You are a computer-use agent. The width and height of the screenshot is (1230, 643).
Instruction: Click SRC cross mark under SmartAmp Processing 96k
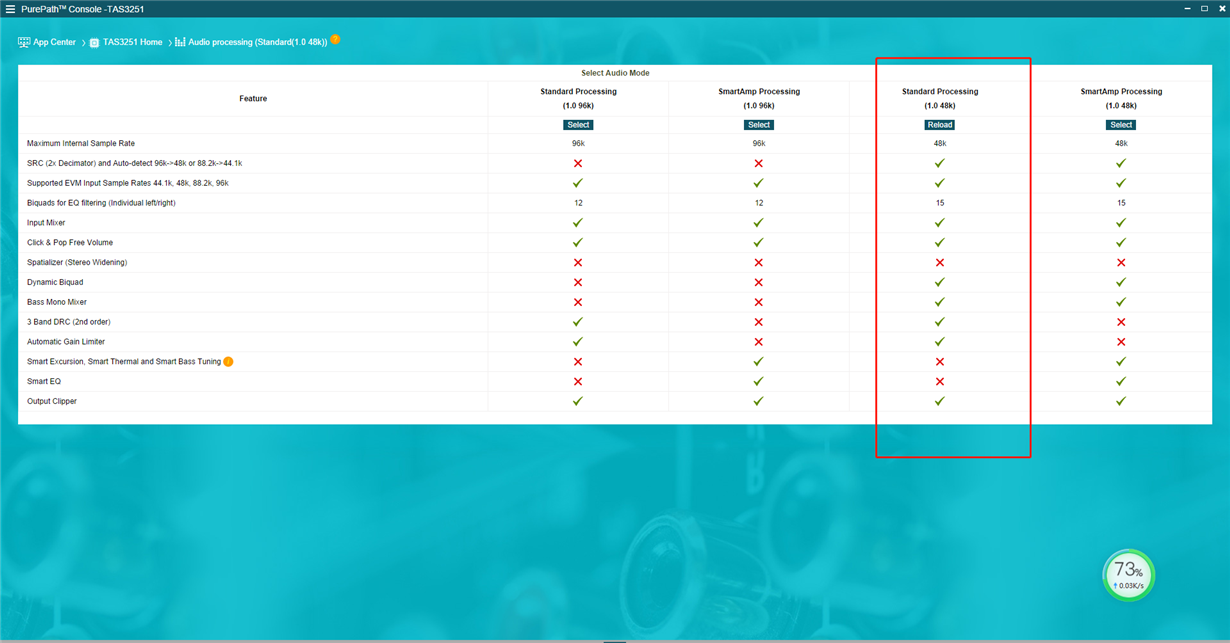click(x=759, y=163)
